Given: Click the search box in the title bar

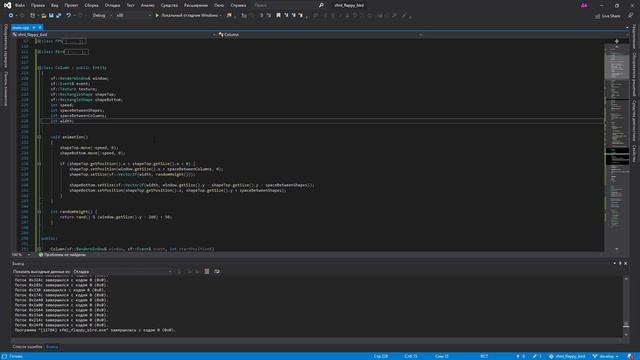Looking at the screenshot, I should 289,5.
